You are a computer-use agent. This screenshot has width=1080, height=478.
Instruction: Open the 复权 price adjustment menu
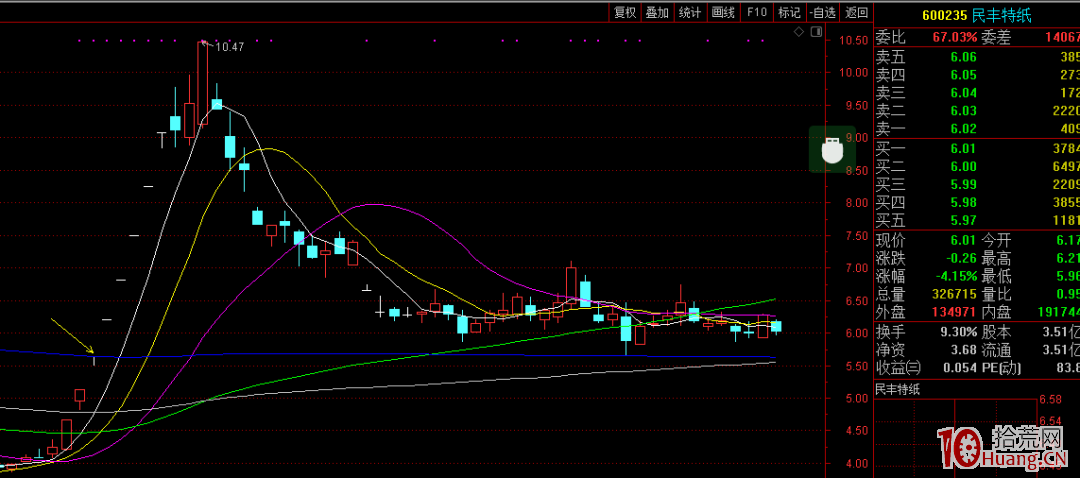pos(625,12)
